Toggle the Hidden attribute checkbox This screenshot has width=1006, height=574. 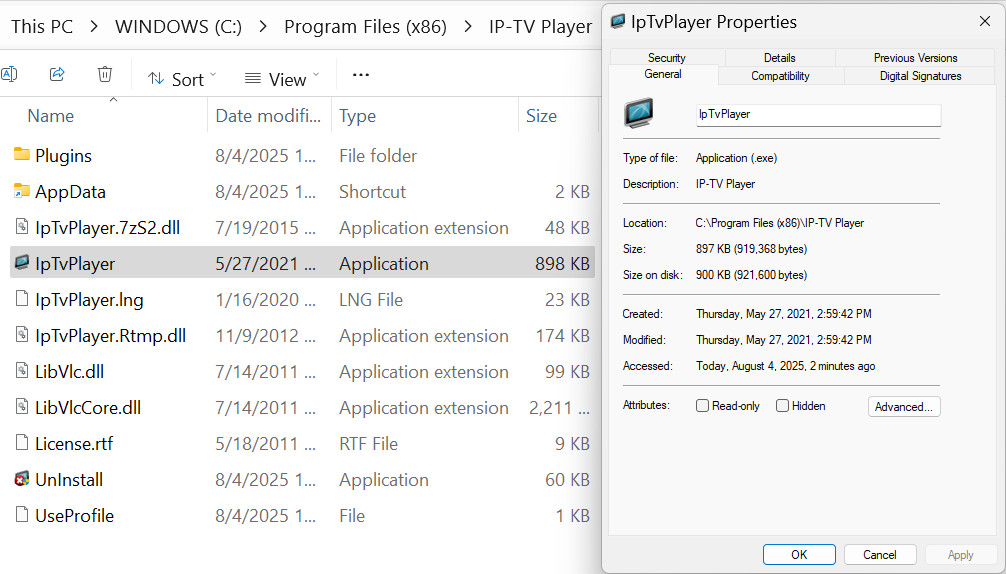tap(782, 406)
